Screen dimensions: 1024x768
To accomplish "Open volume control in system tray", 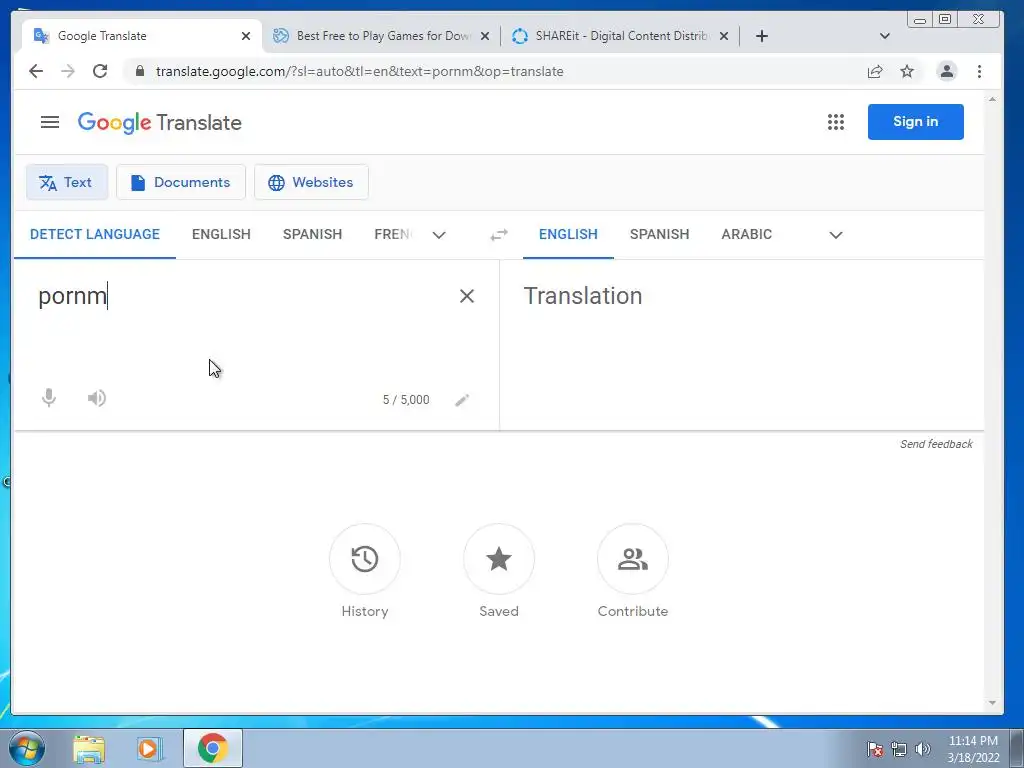I will click(x=923, y=749).
